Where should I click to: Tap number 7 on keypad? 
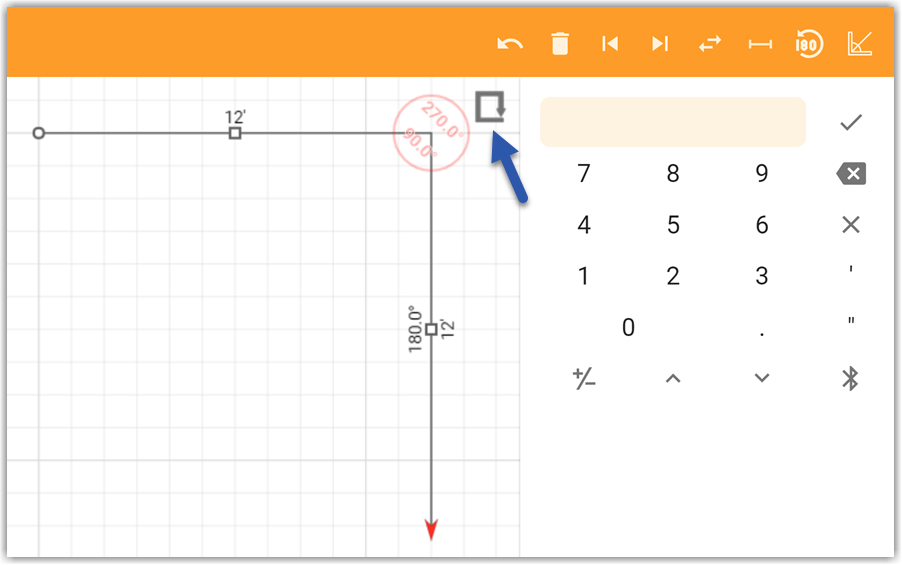pos(584,173)
